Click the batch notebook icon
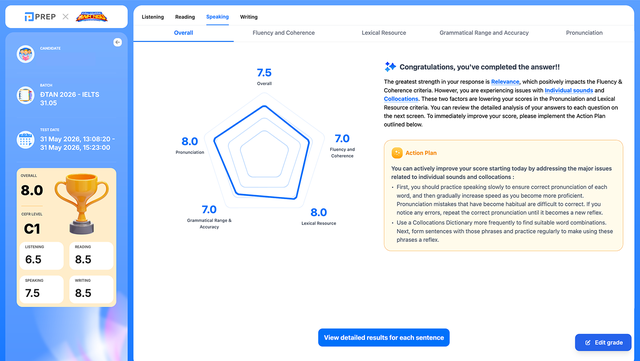 pos(25,95)
